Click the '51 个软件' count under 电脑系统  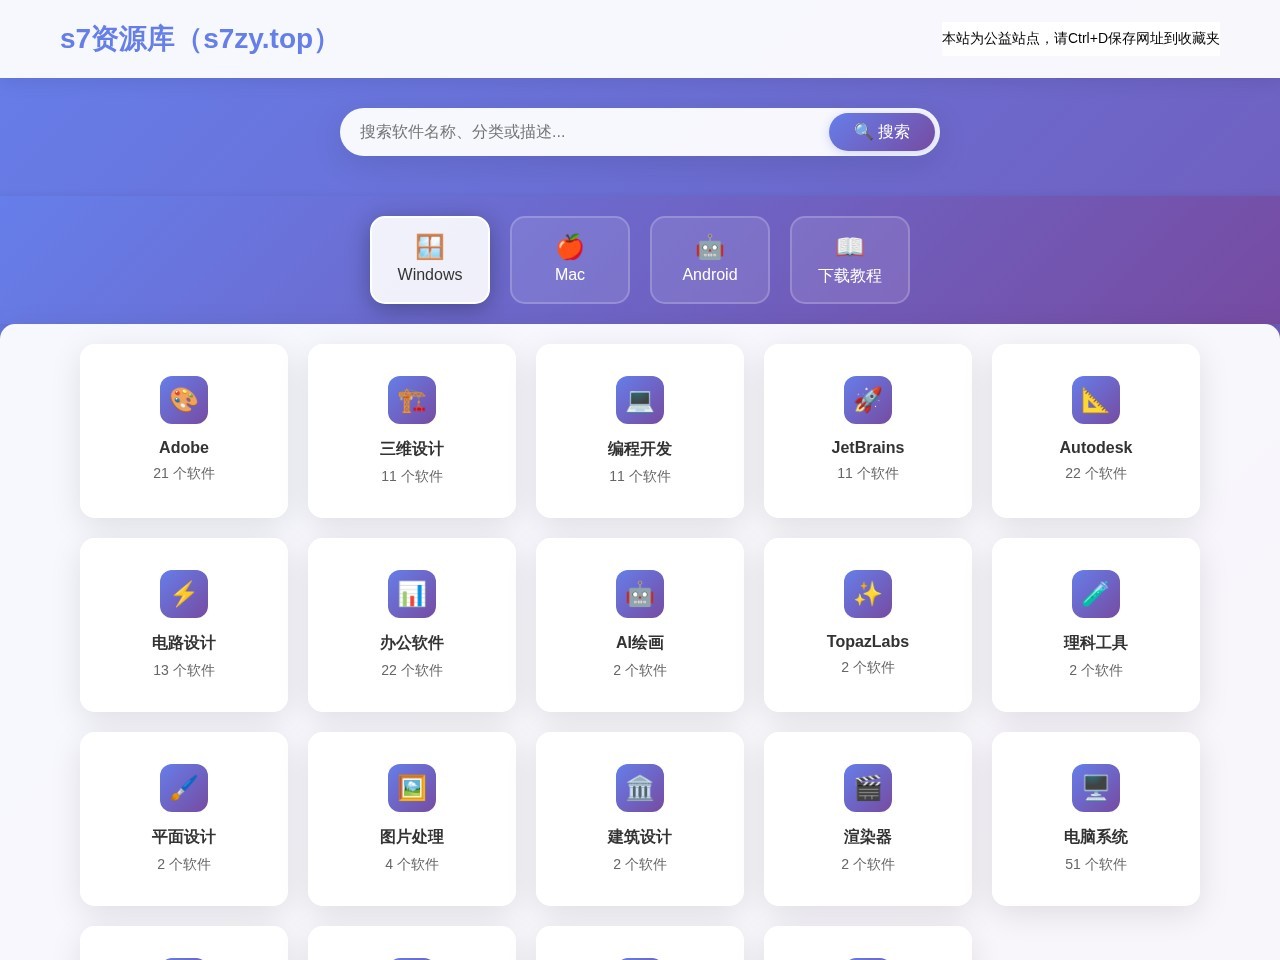click(1096, 864)
